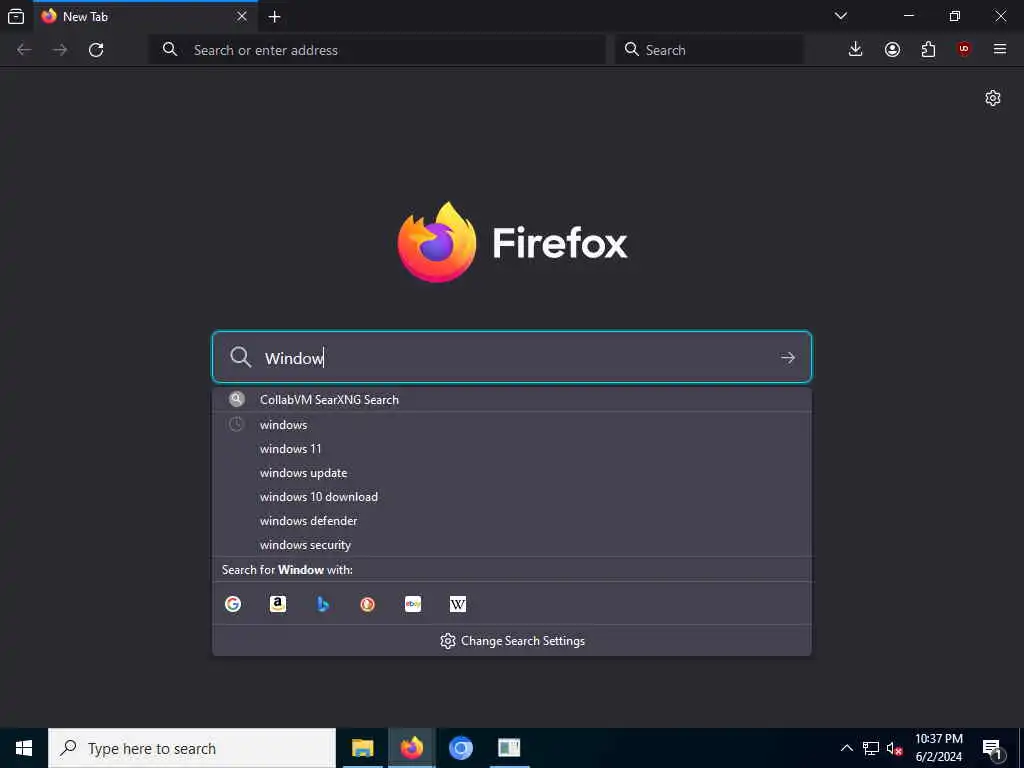Screen dimensions: 1024x768
Task: Open the network status tray icon
Action: [871, 748]
